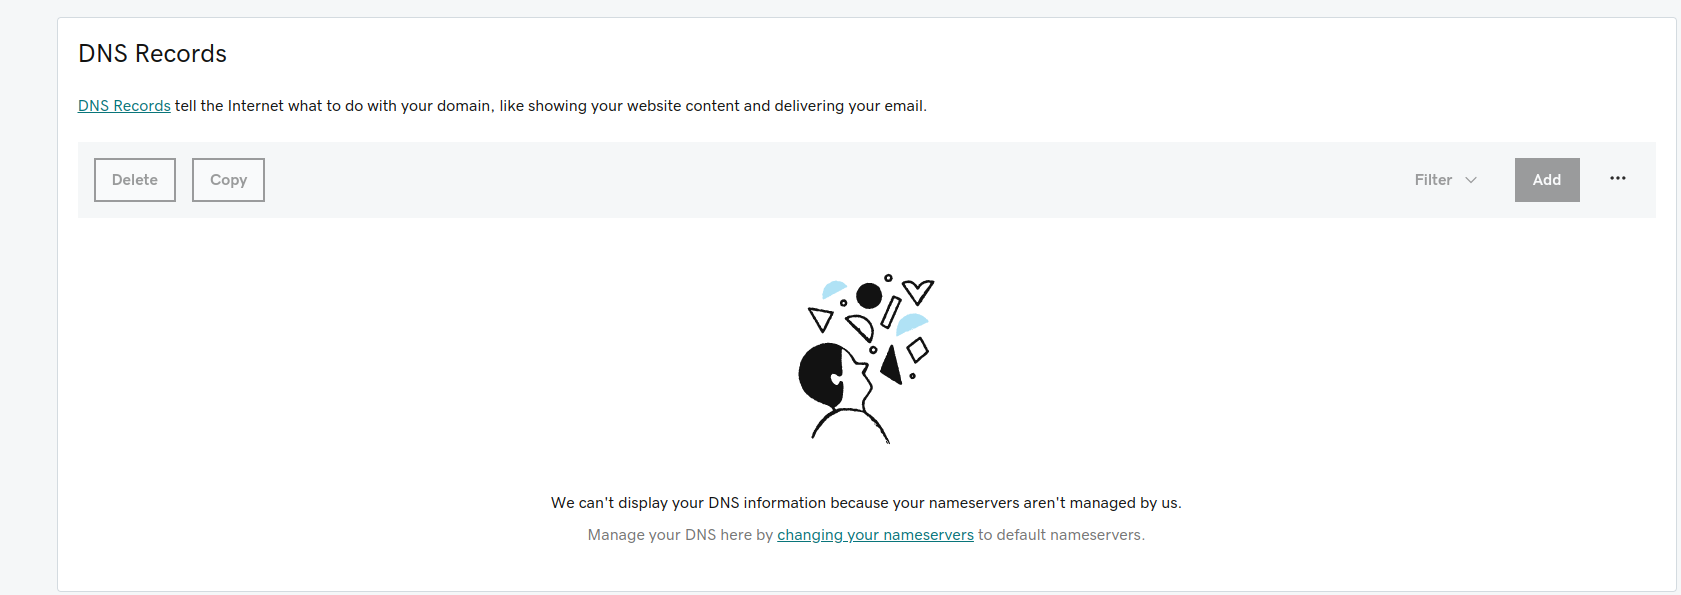Click the 'to default nameservers' text
Viewport: 1681px width, 595px height.
click(1061, 535)
